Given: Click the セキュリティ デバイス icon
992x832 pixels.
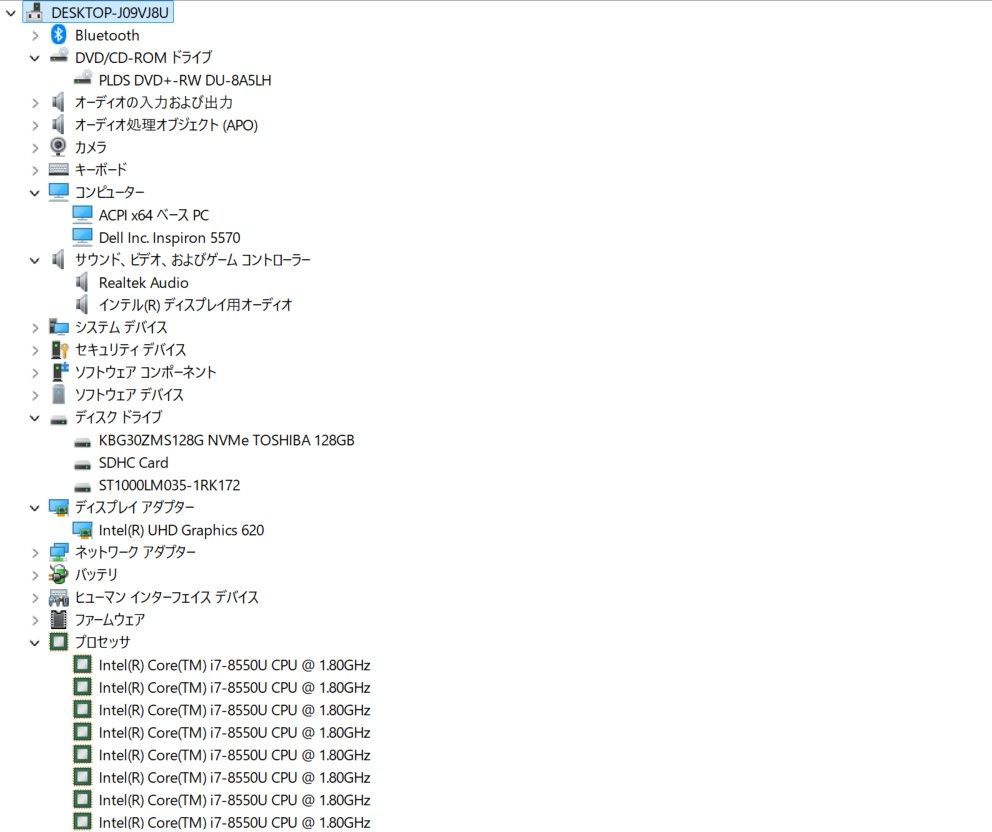Looking at the screenshot, I should point(58,350).
